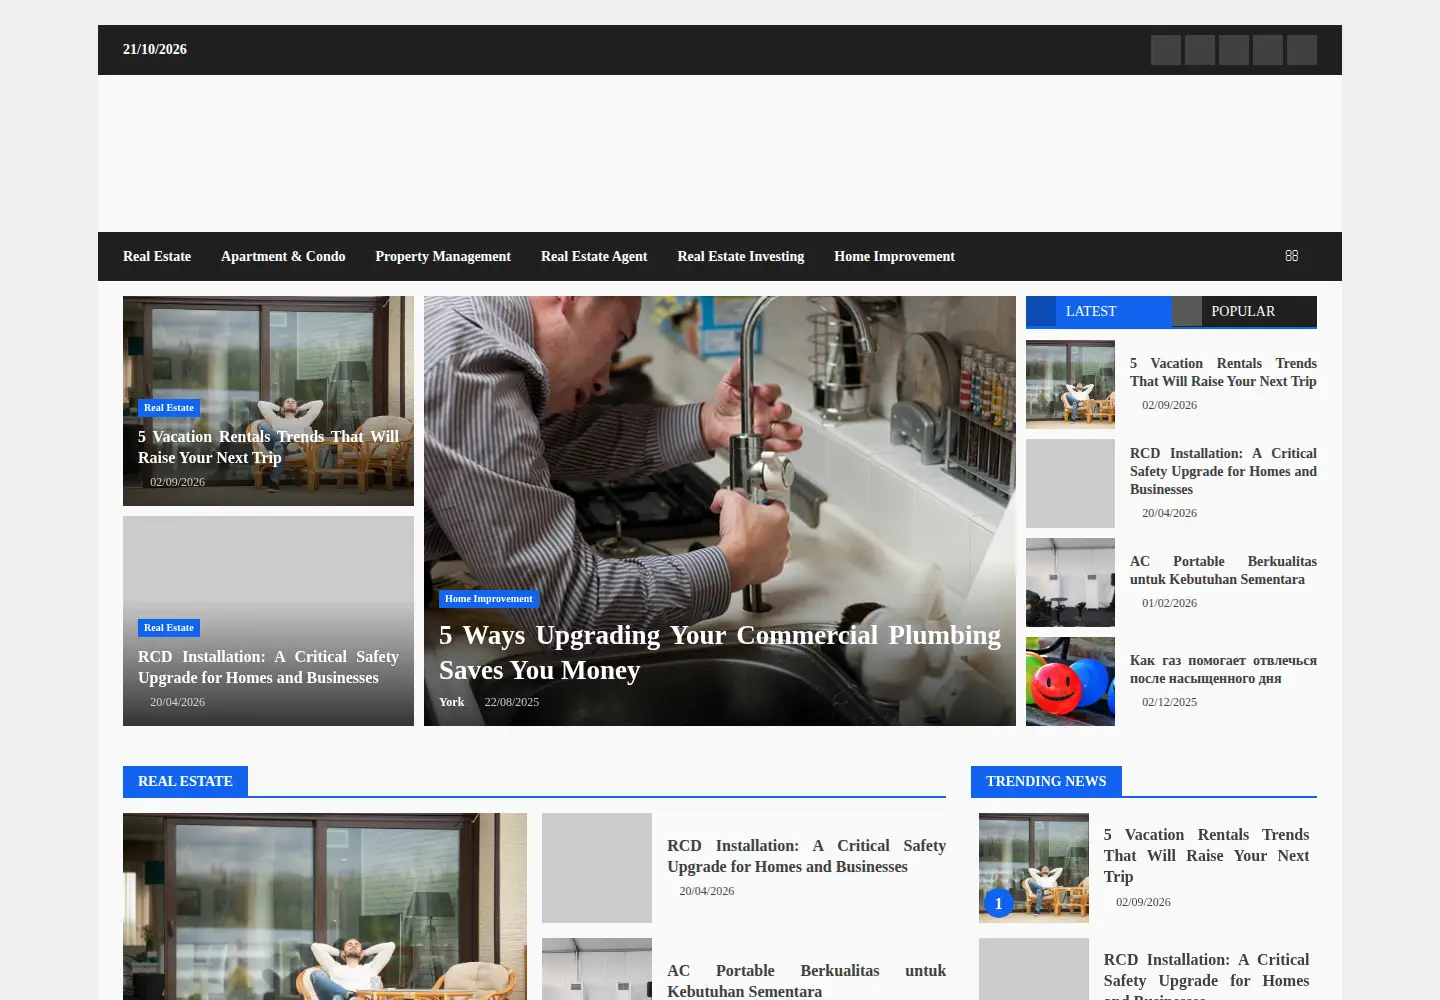
Task: Open Vacation Rentals title in Trending News
Action: tap(1206, 855)
